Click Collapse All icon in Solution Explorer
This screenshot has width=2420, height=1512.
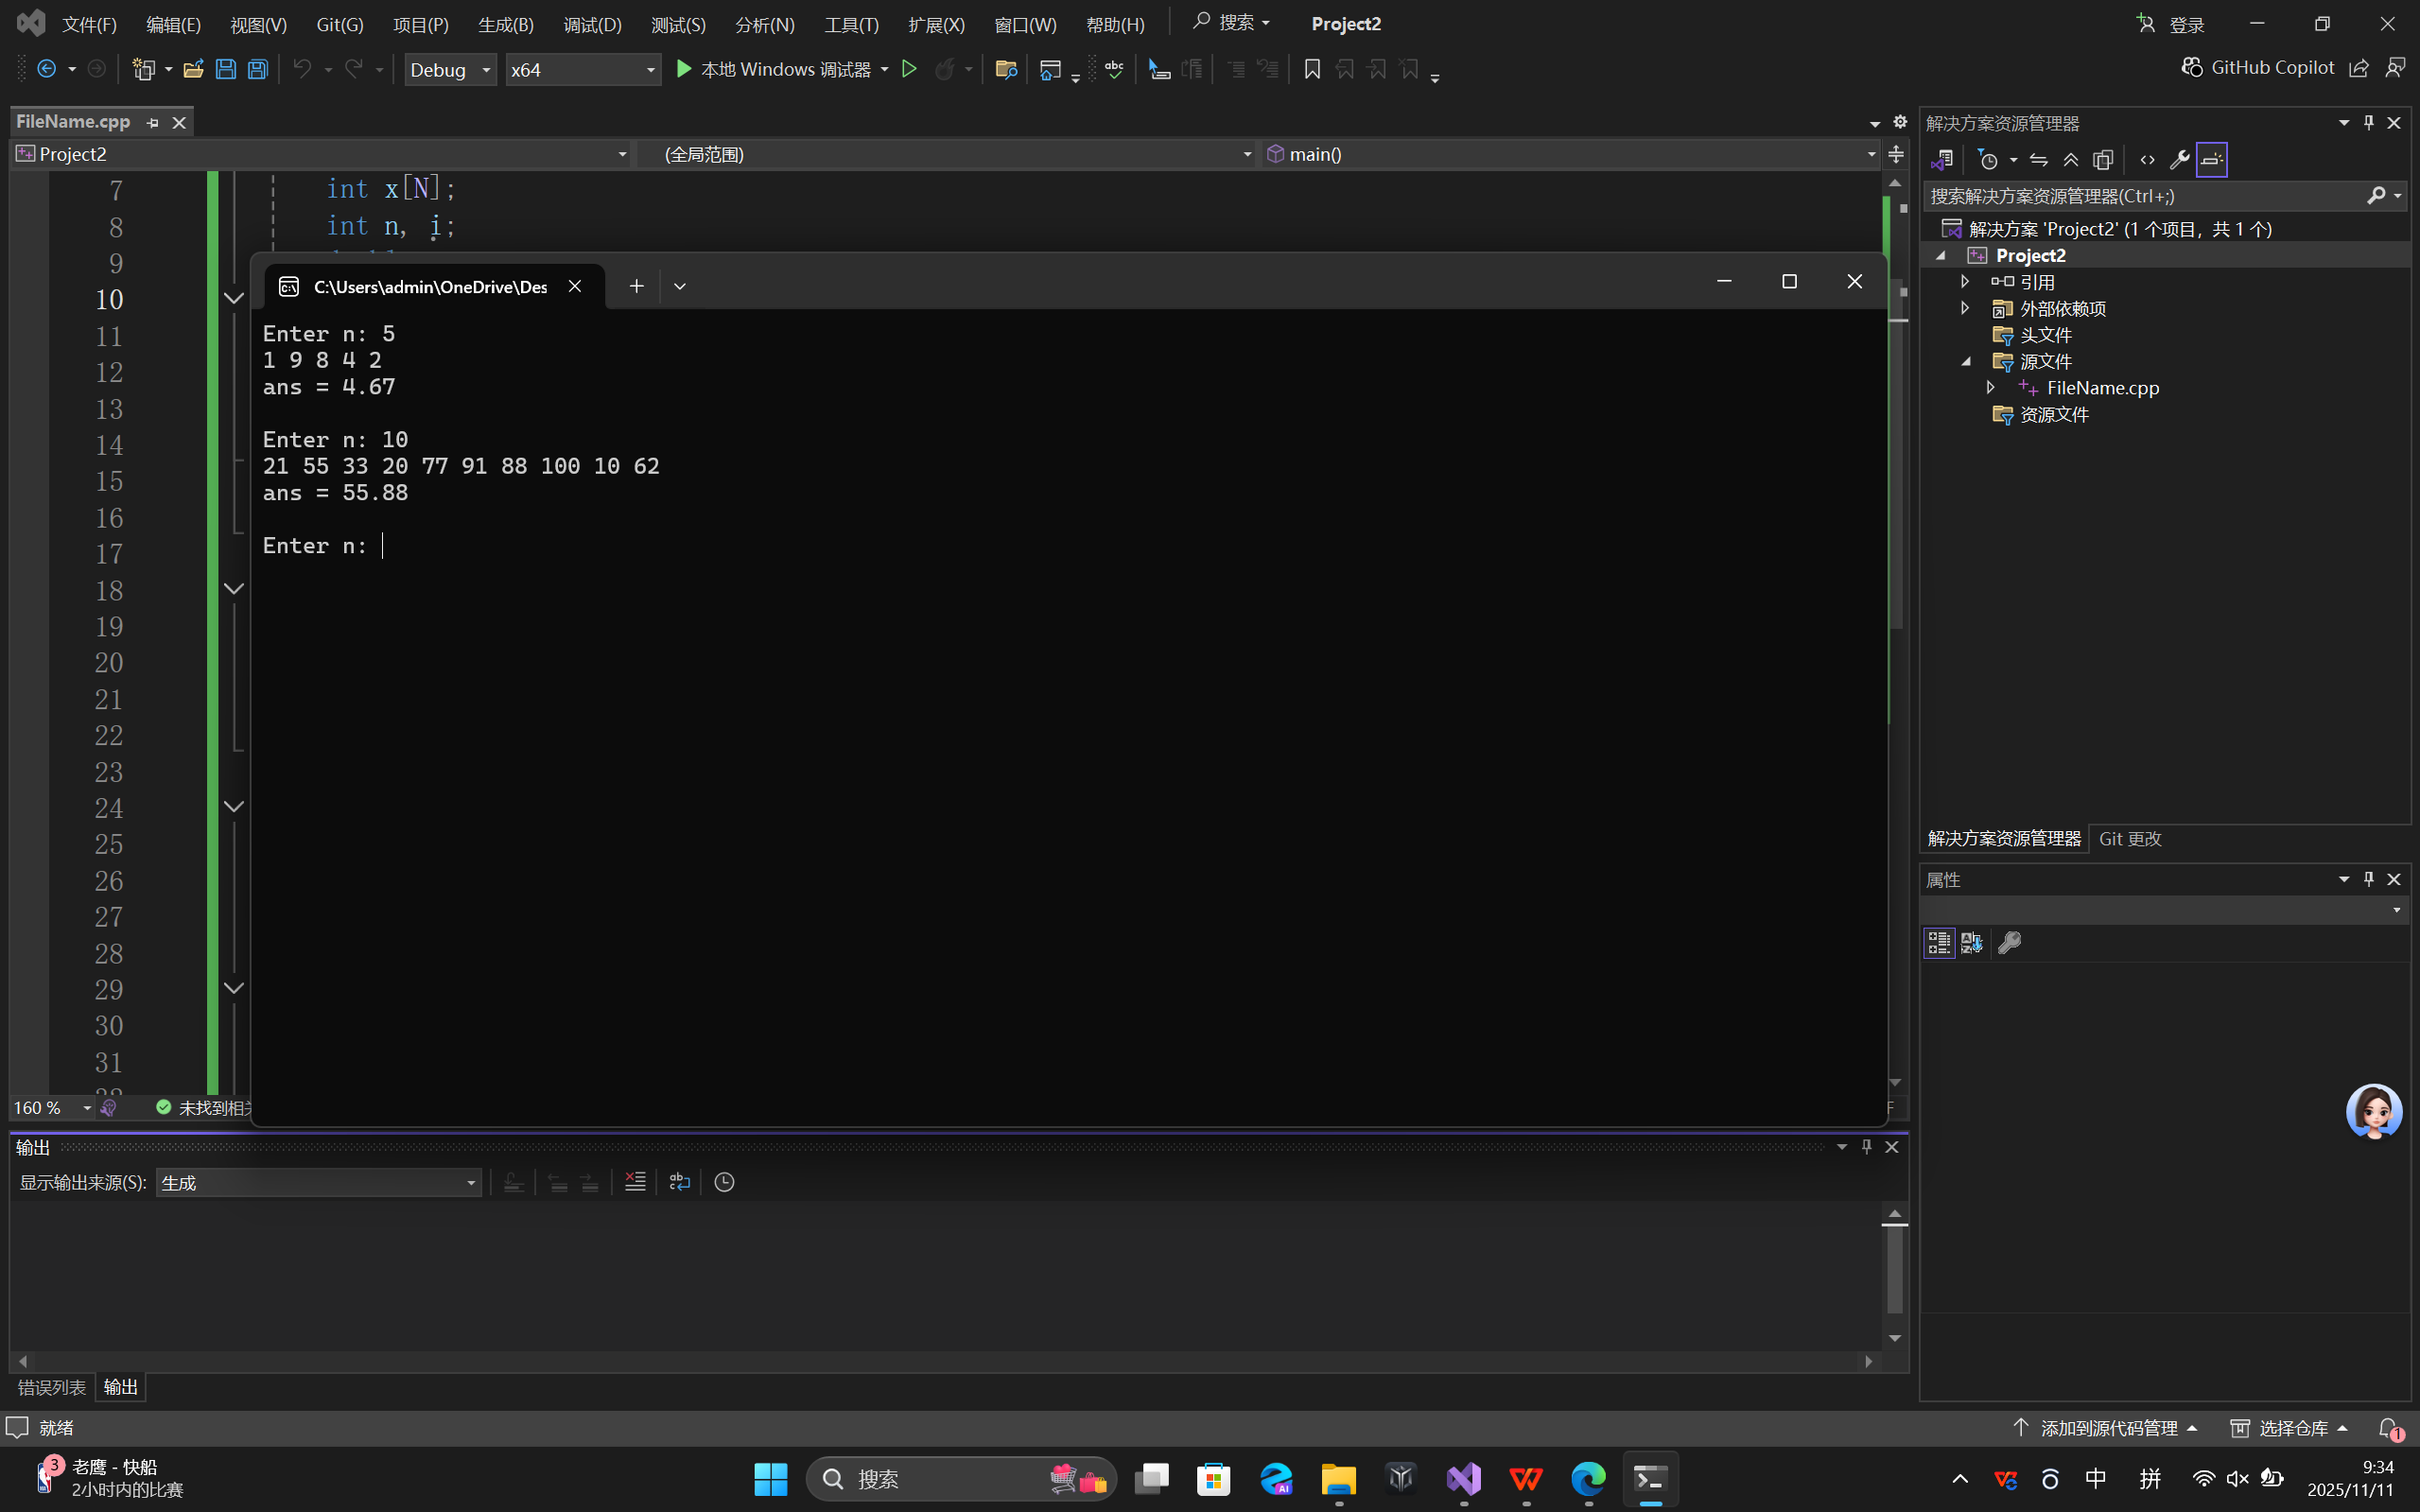click(x=2071, y=160)
